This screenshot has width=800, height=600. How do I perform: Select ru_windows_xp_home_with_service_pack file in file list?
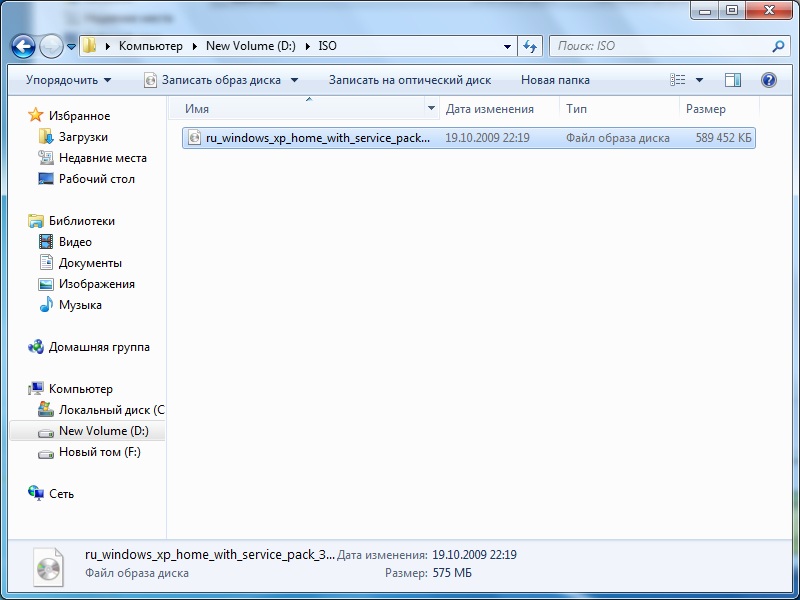[468, 138]
